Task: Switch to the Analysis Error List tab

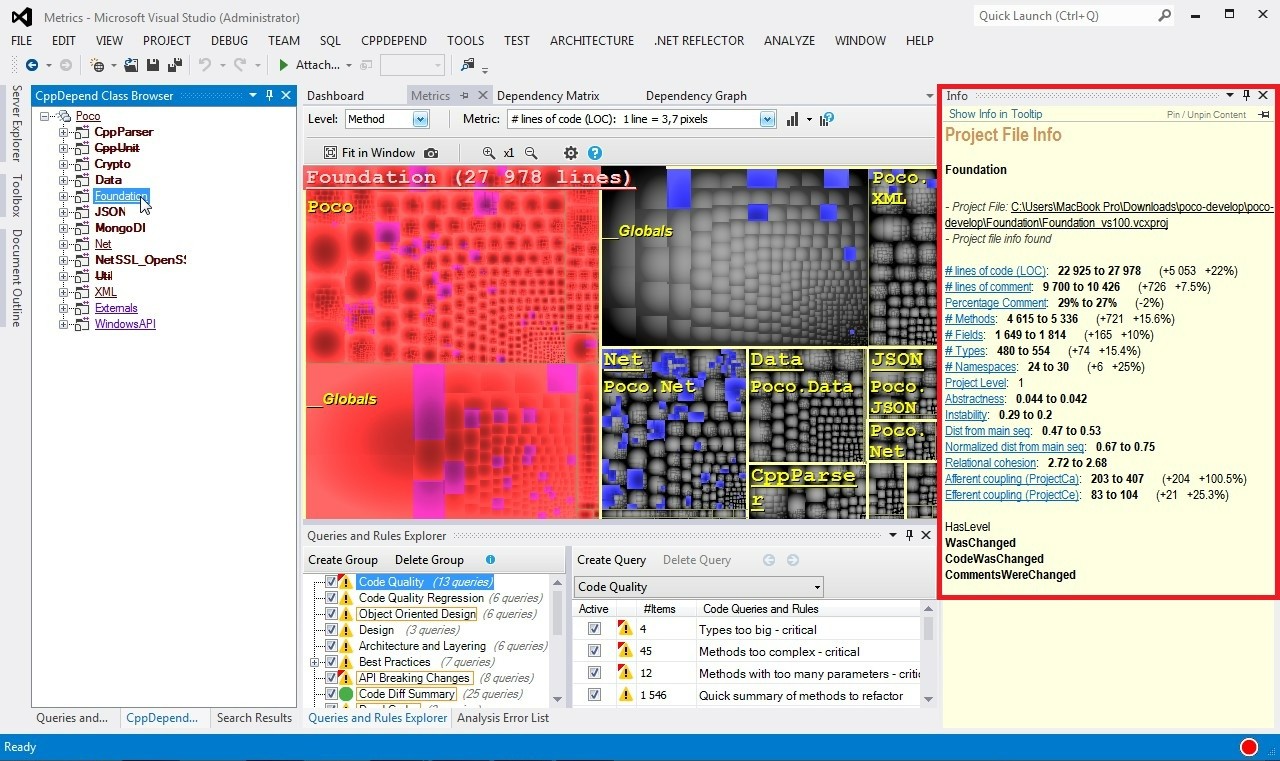Action: click(x=503, y=718)
